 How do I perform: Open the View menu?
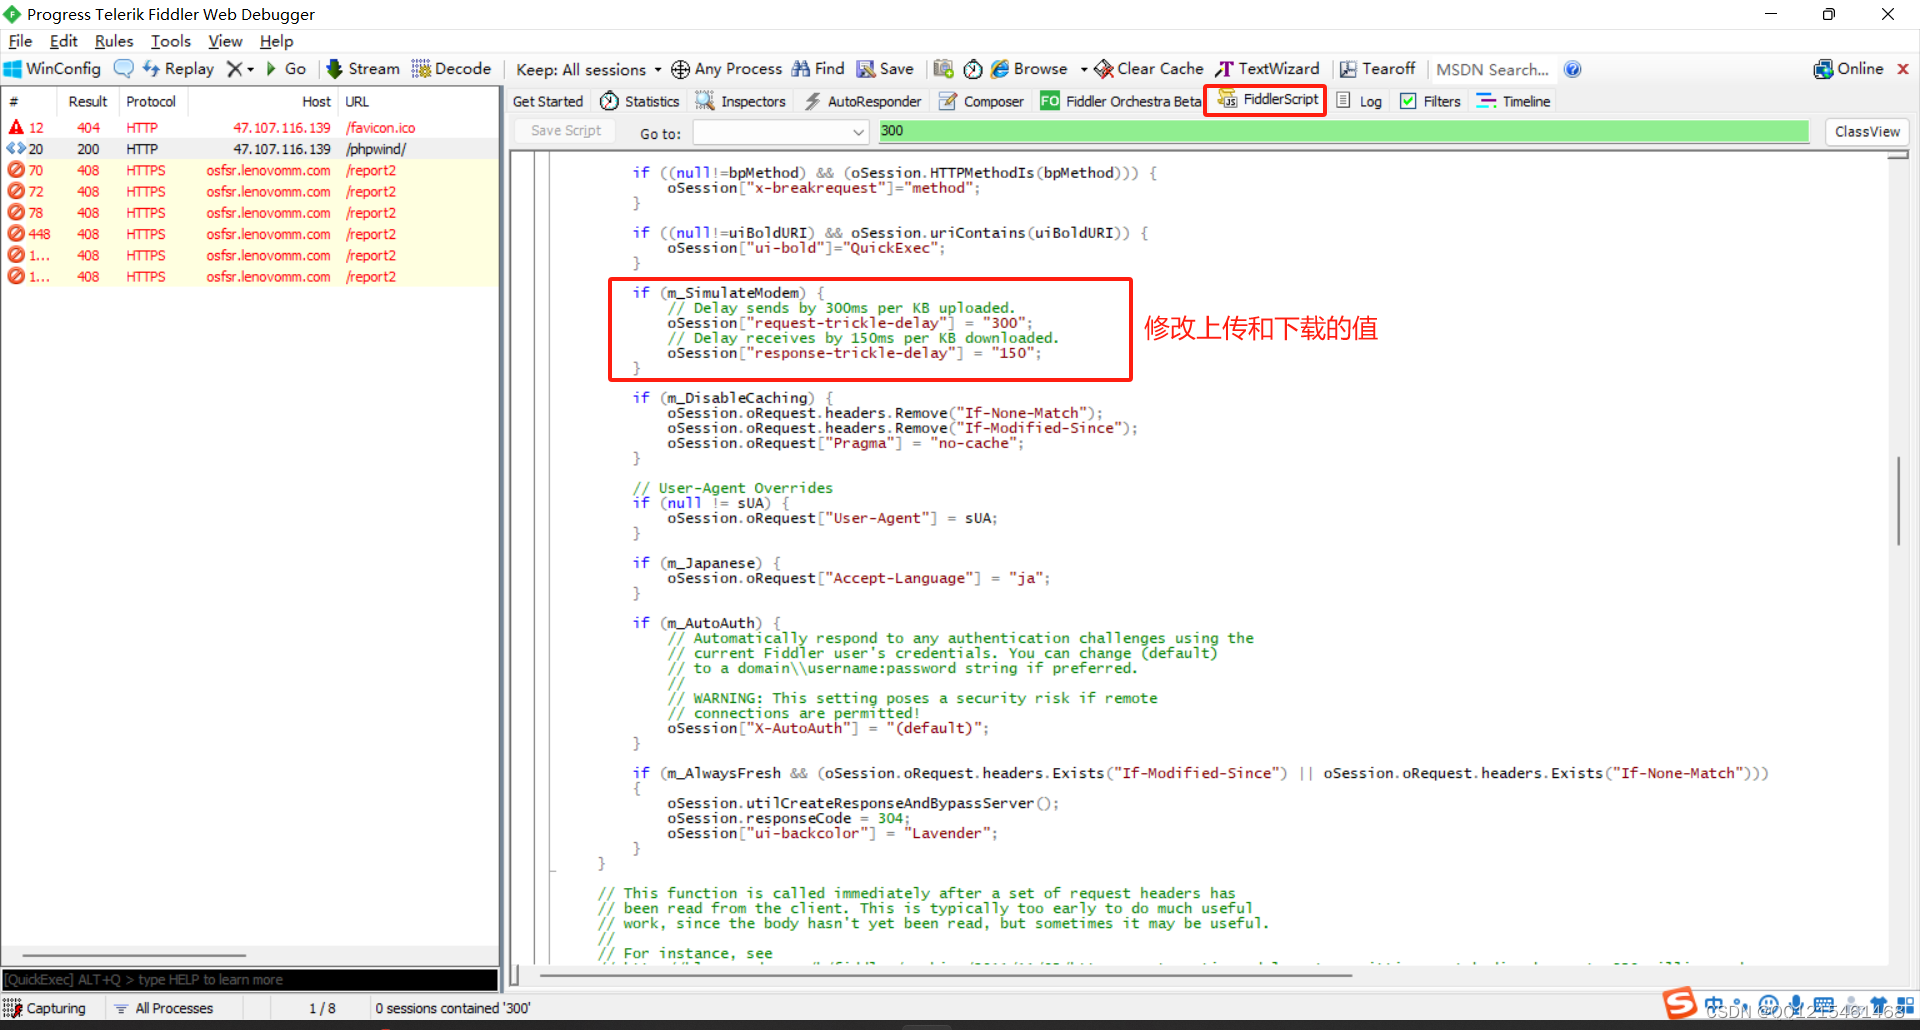coord(225,41)
